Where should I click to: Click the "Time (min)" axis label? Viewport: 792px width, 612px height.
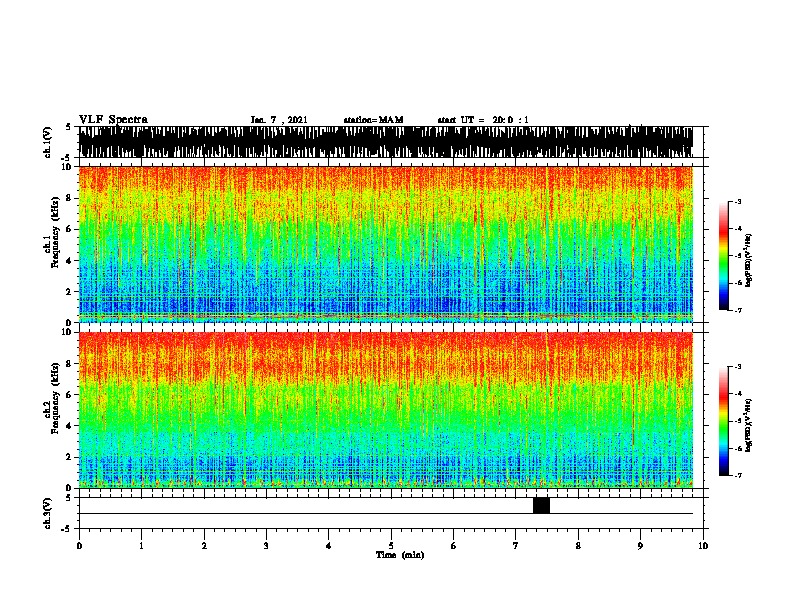coord(400,555)
